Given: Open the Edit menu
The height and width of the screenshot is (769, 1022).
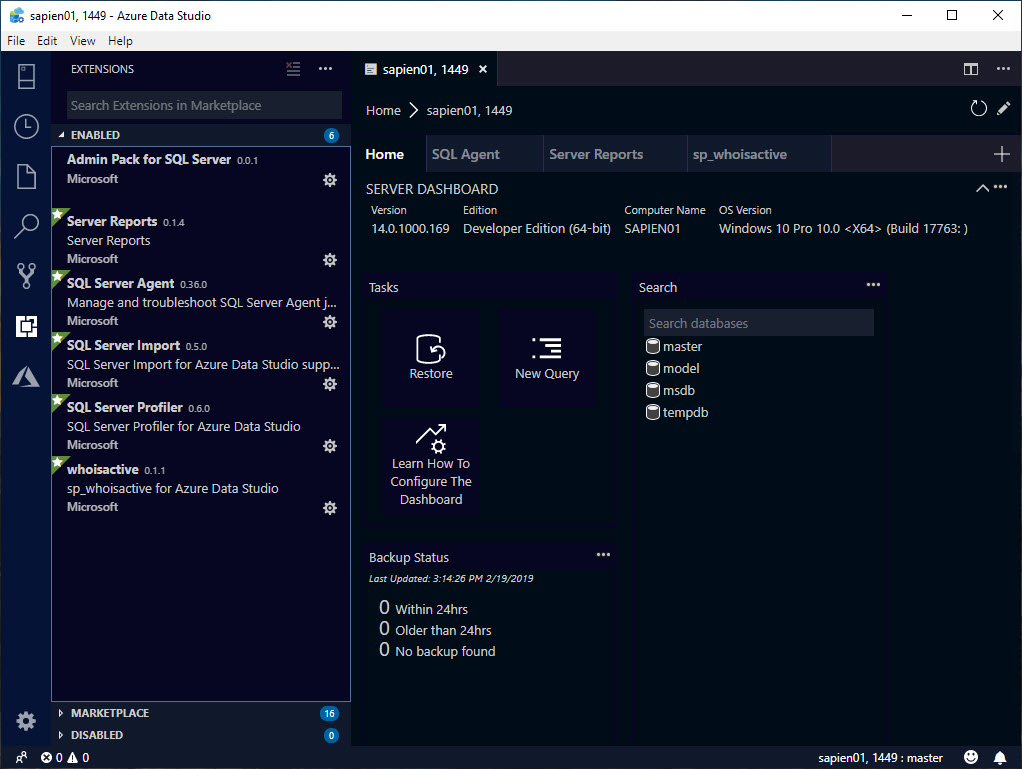Looking at the screenshot, I should click(x=47, y=40).
